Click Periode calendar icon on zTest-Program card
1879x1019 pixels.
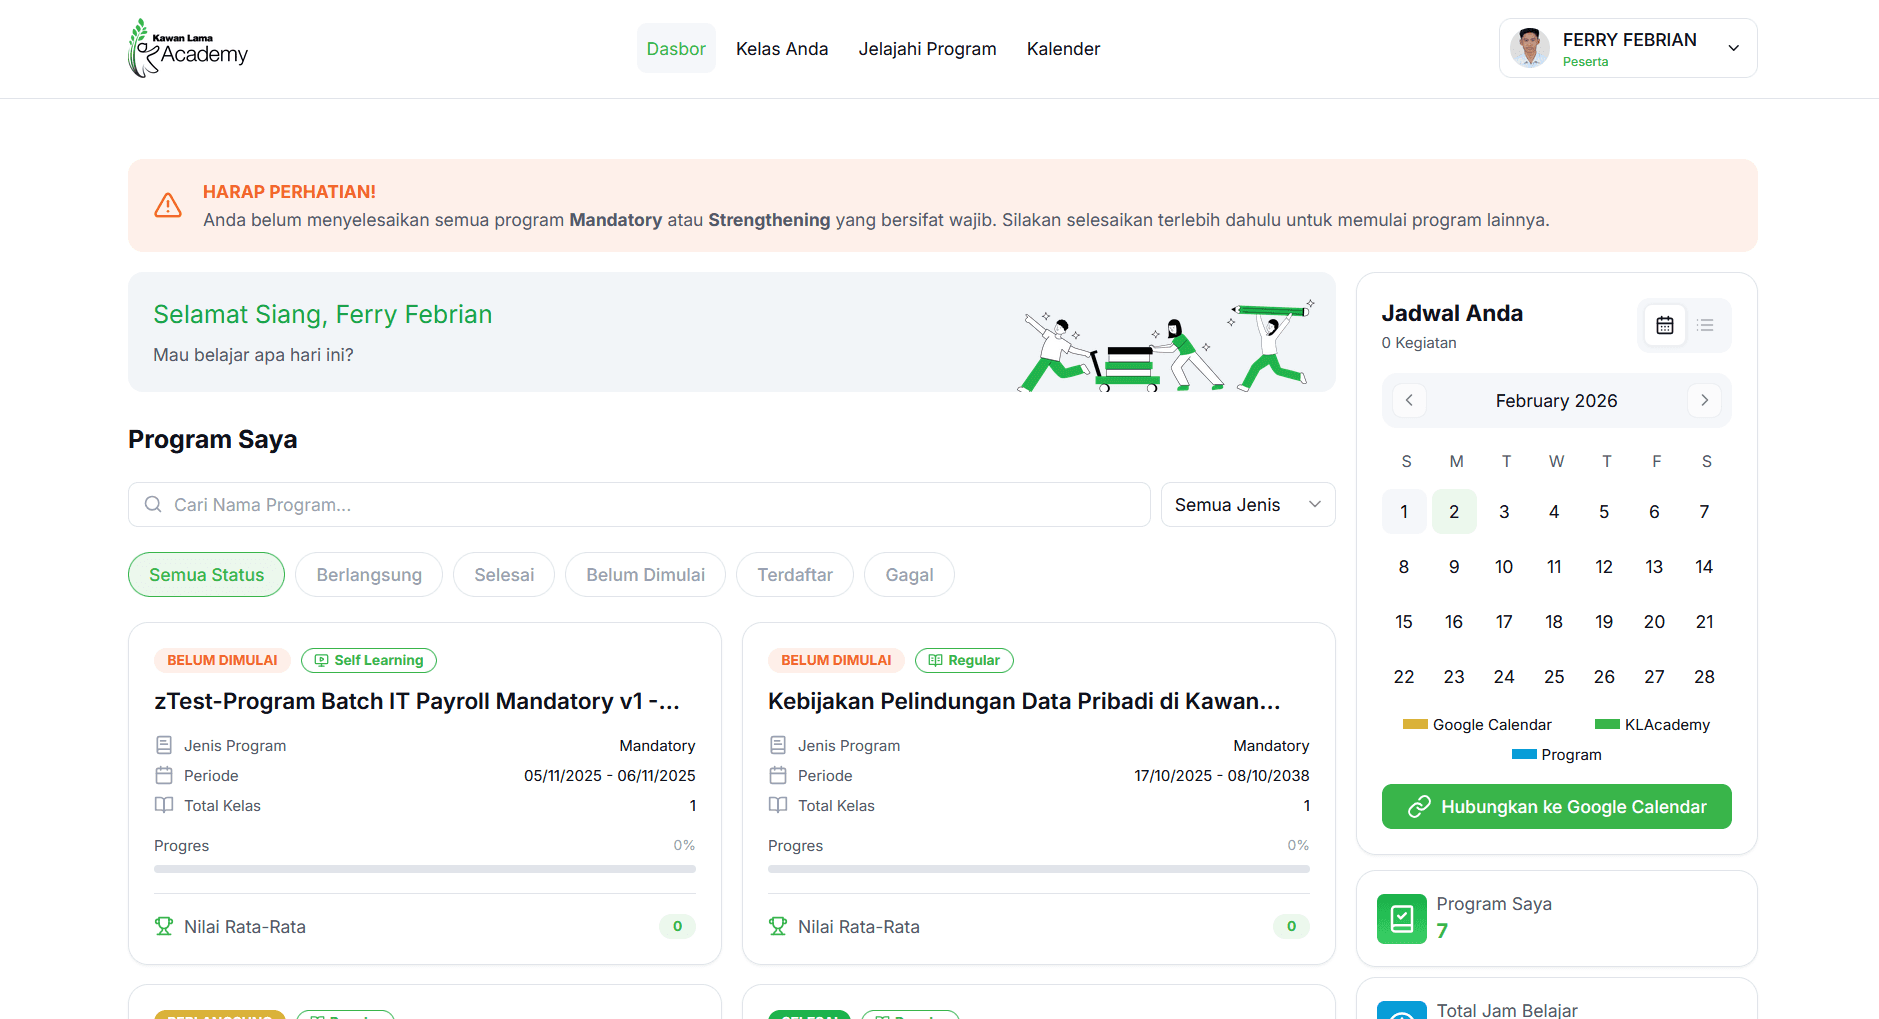(x=164, y=775)
